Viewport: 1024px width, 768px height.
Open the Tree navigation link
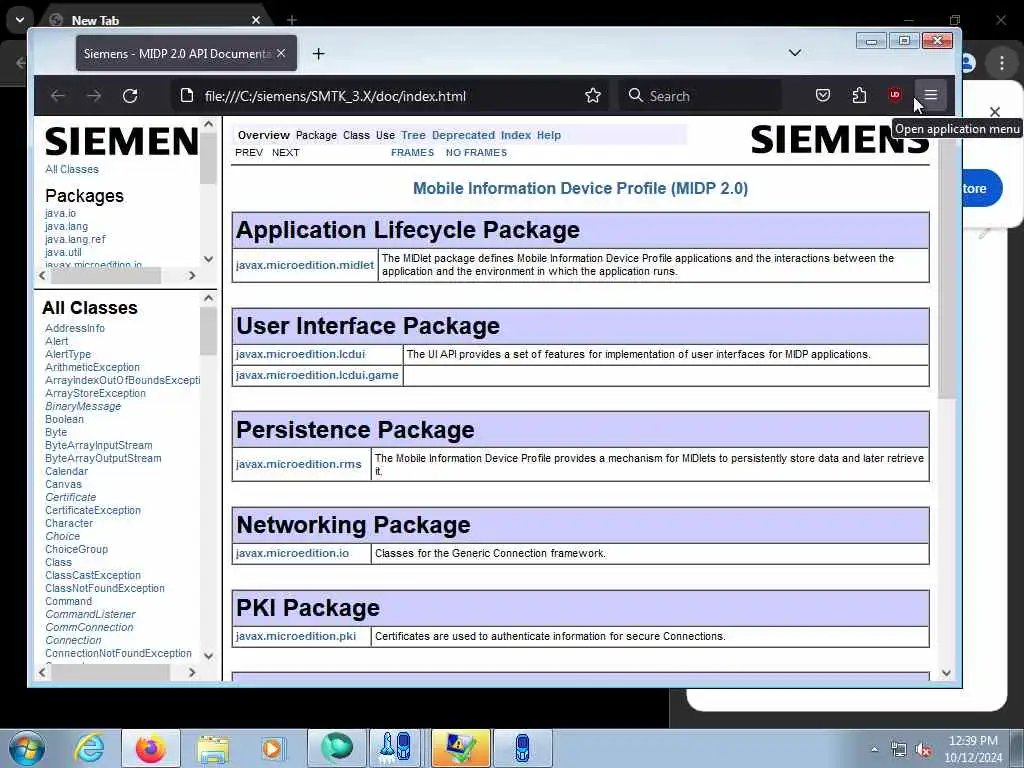point(413,135)
